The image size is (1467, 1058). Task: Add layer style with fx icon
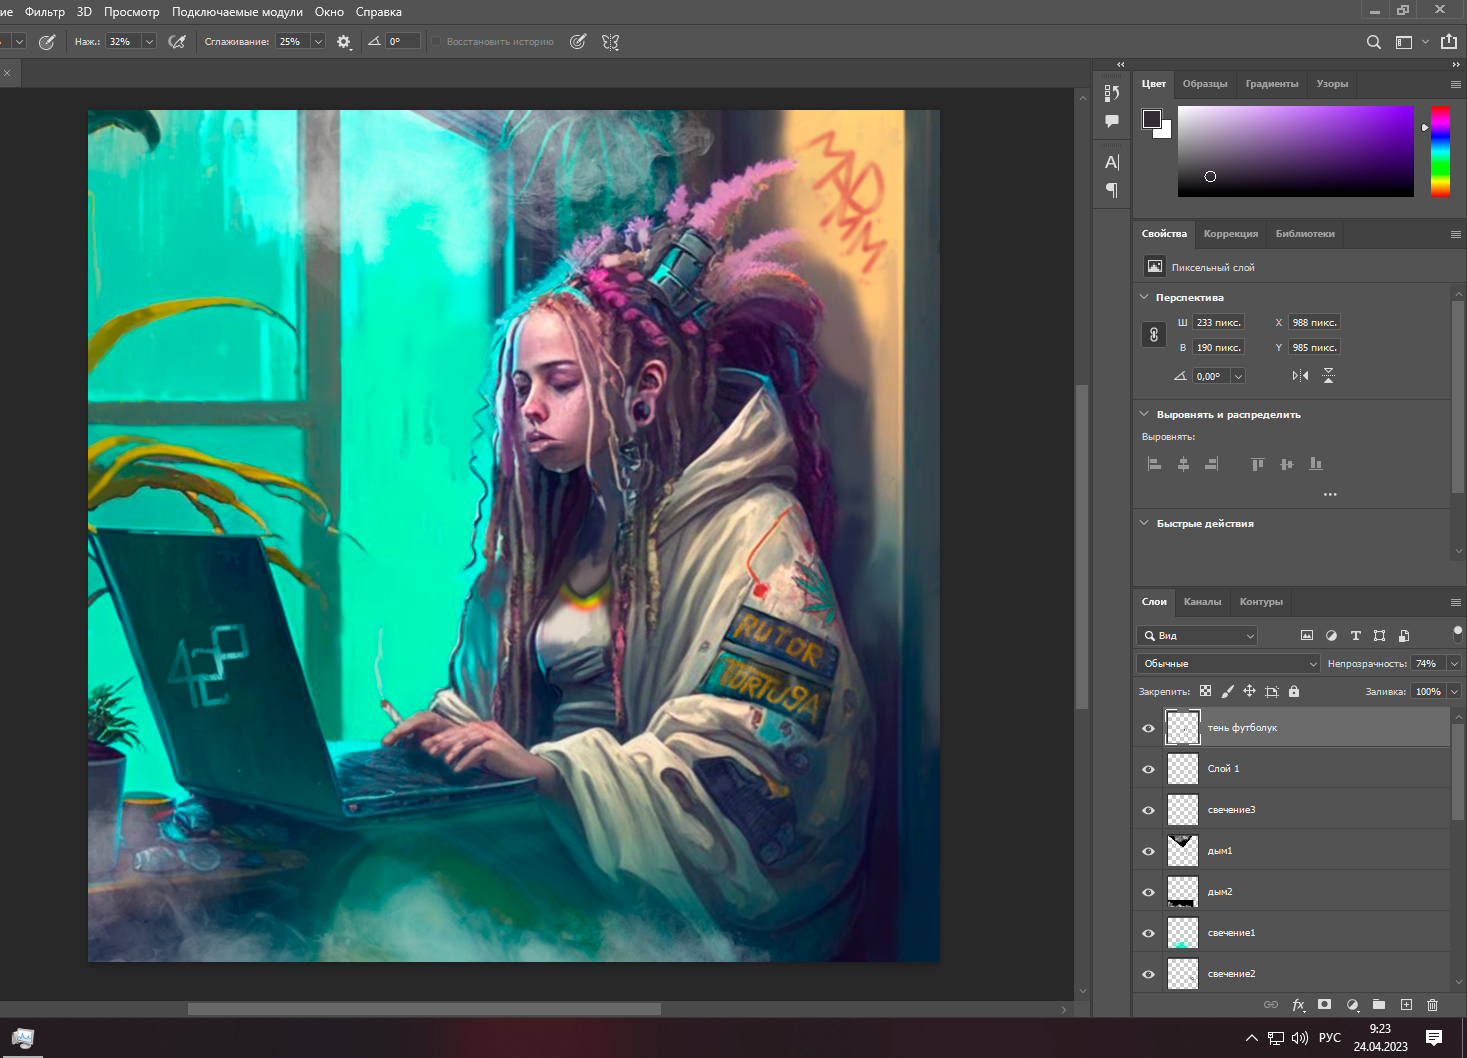(1298, 1005)
